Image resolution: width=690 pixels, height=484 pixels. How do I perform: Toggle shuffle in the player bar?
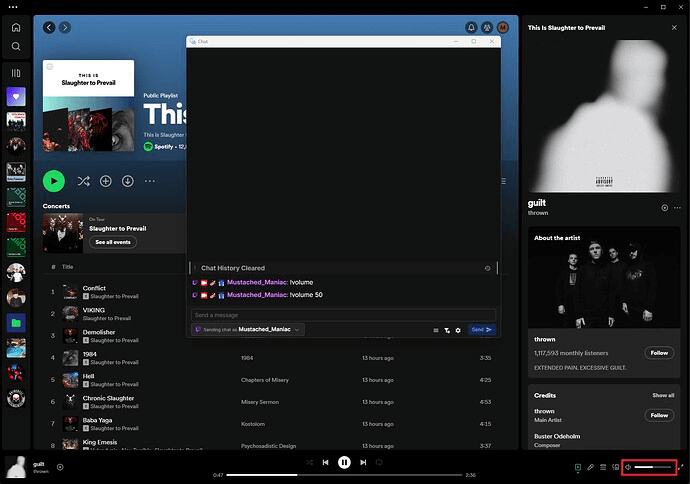coord(310,462)
